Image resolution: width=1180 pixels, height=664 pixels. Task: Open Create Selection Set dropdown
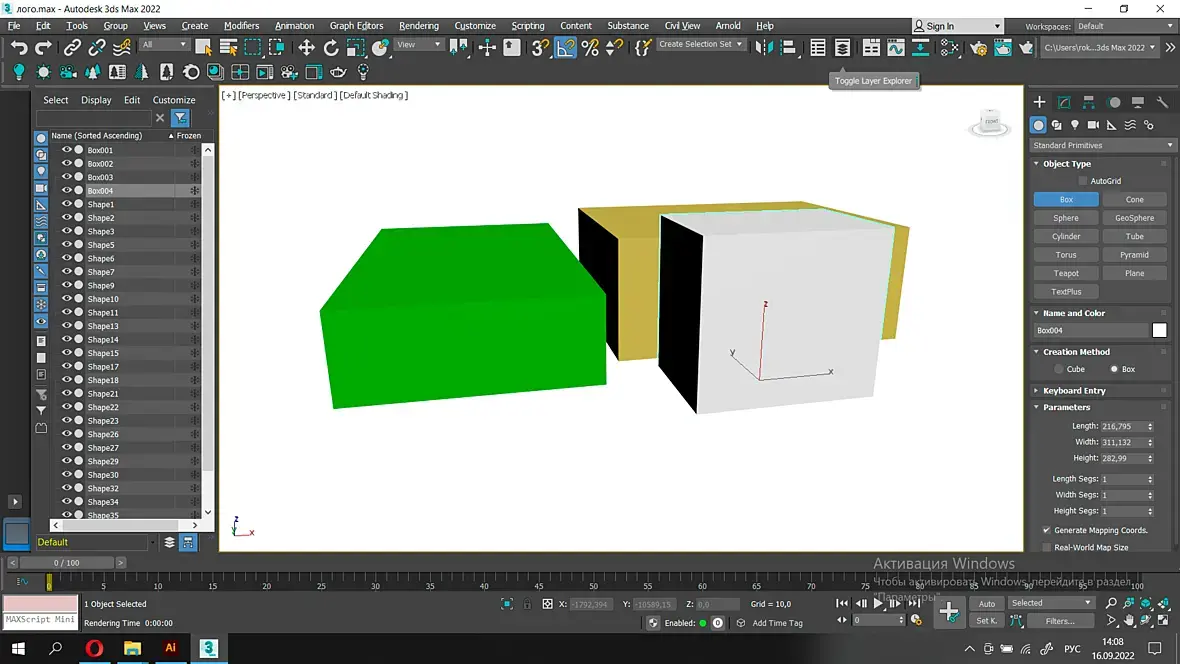click(x=700, y=44)
